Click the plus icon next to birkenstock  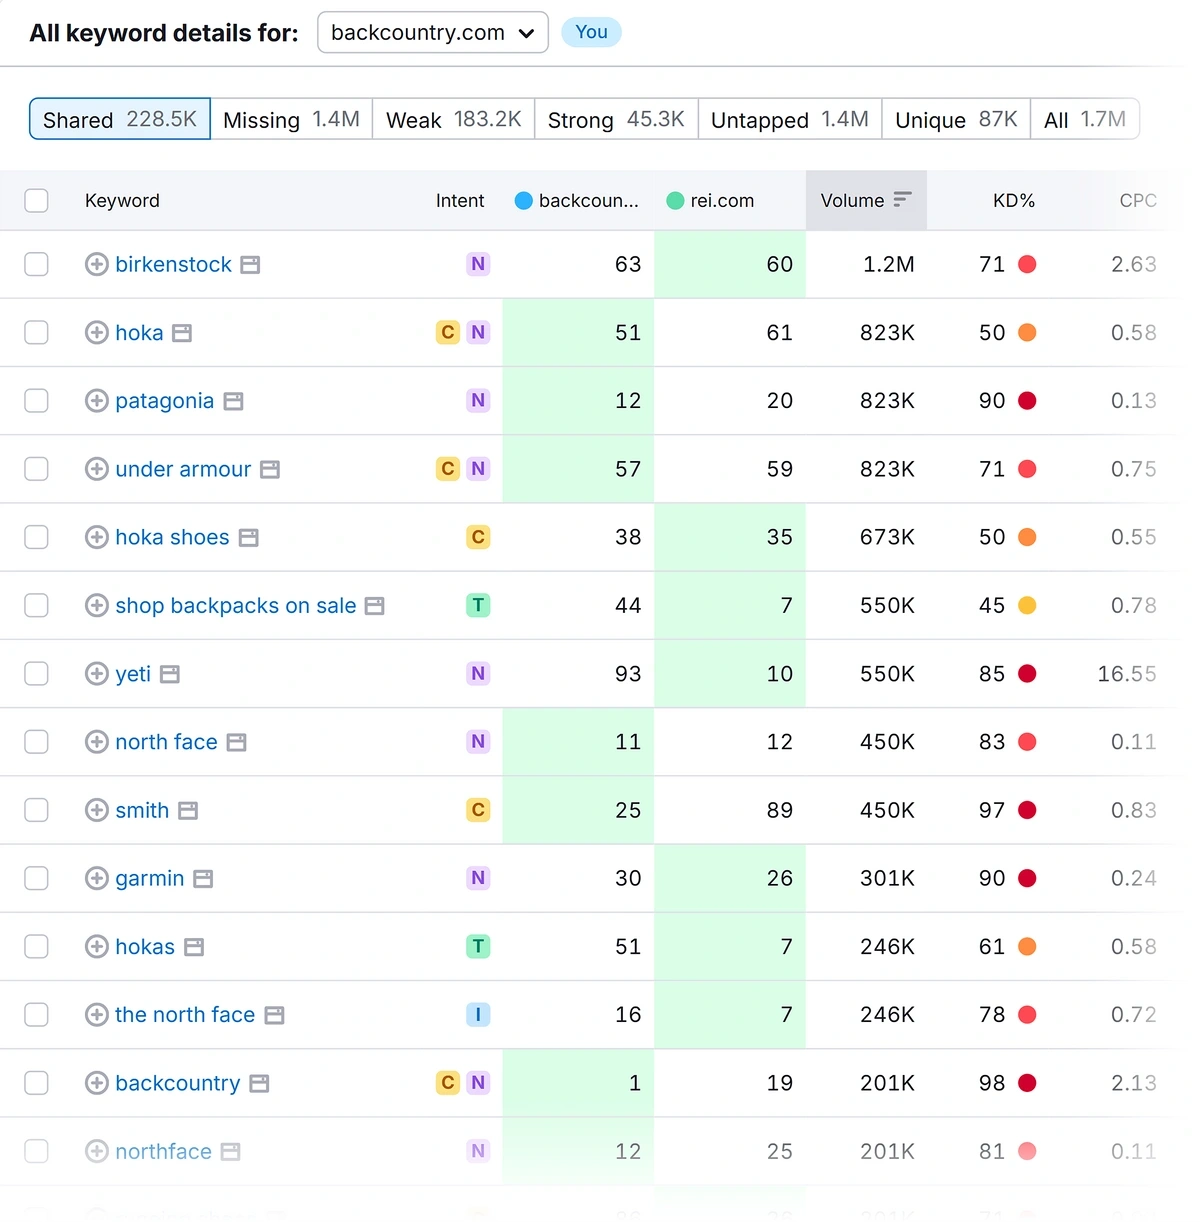tap(97, 264)
